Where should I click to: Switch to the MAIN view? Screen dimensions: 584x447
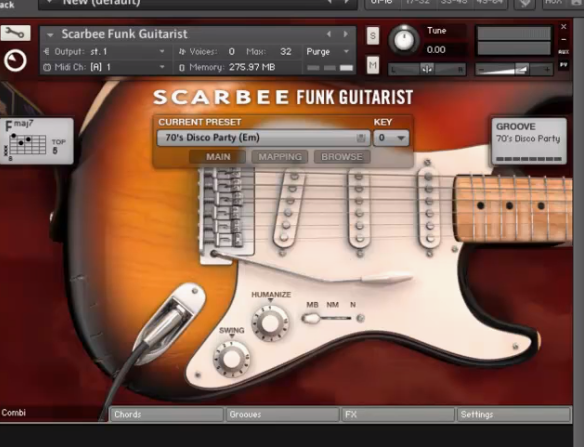pyautogui.click(x=218, y=157)
